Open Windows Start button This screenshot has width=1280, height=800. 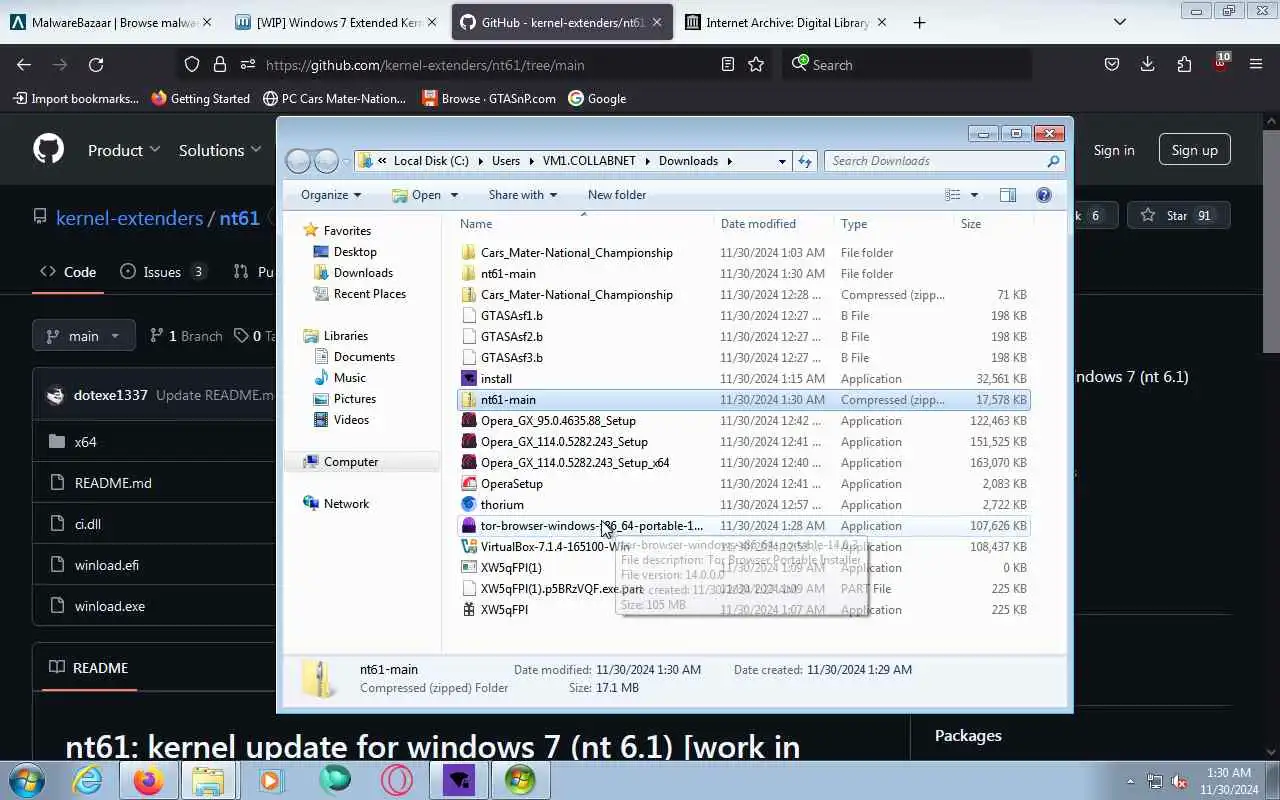[26, 780]
